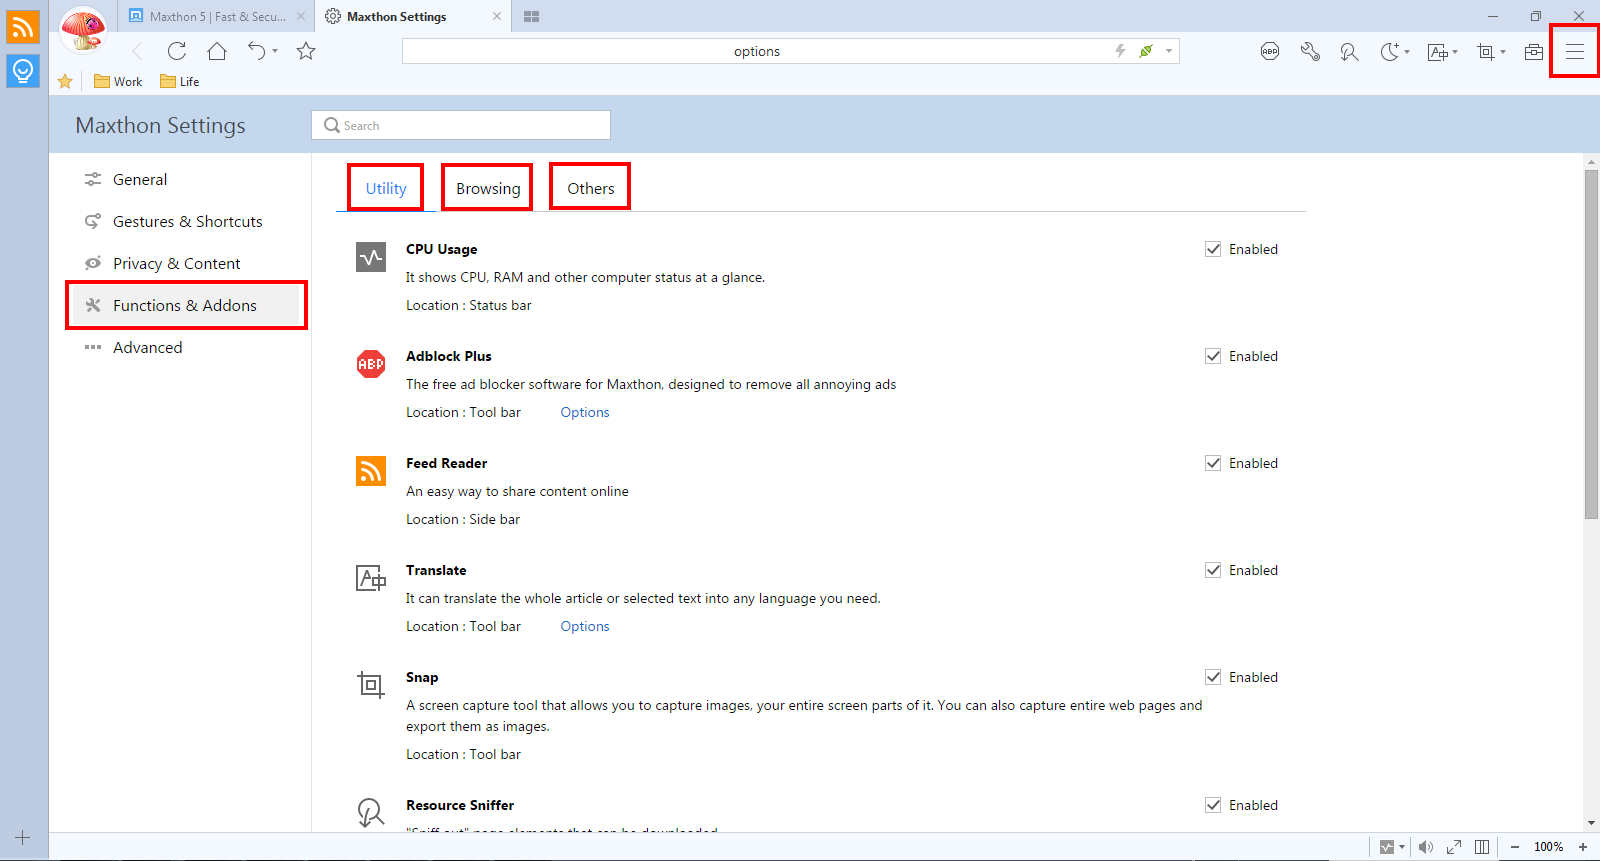The image size is (1600, 861).
Task: Expand the address bar dropdown arrow
Action: pos(1168,51)
